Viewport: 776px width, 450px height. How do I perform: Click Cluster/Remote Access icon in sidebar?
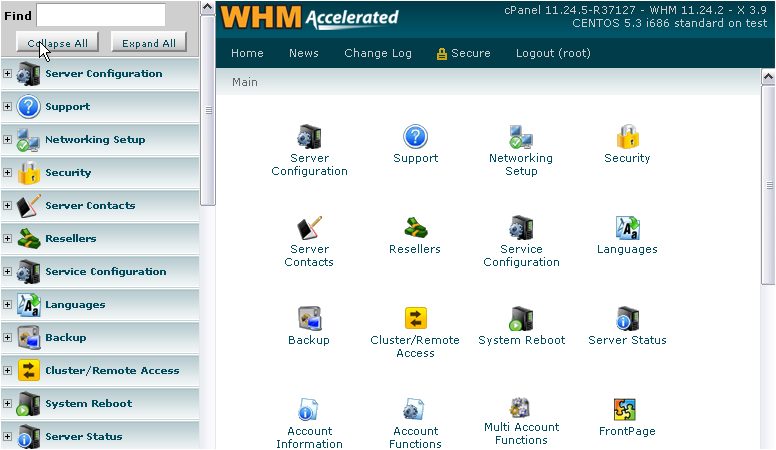[x=28, y=370]
